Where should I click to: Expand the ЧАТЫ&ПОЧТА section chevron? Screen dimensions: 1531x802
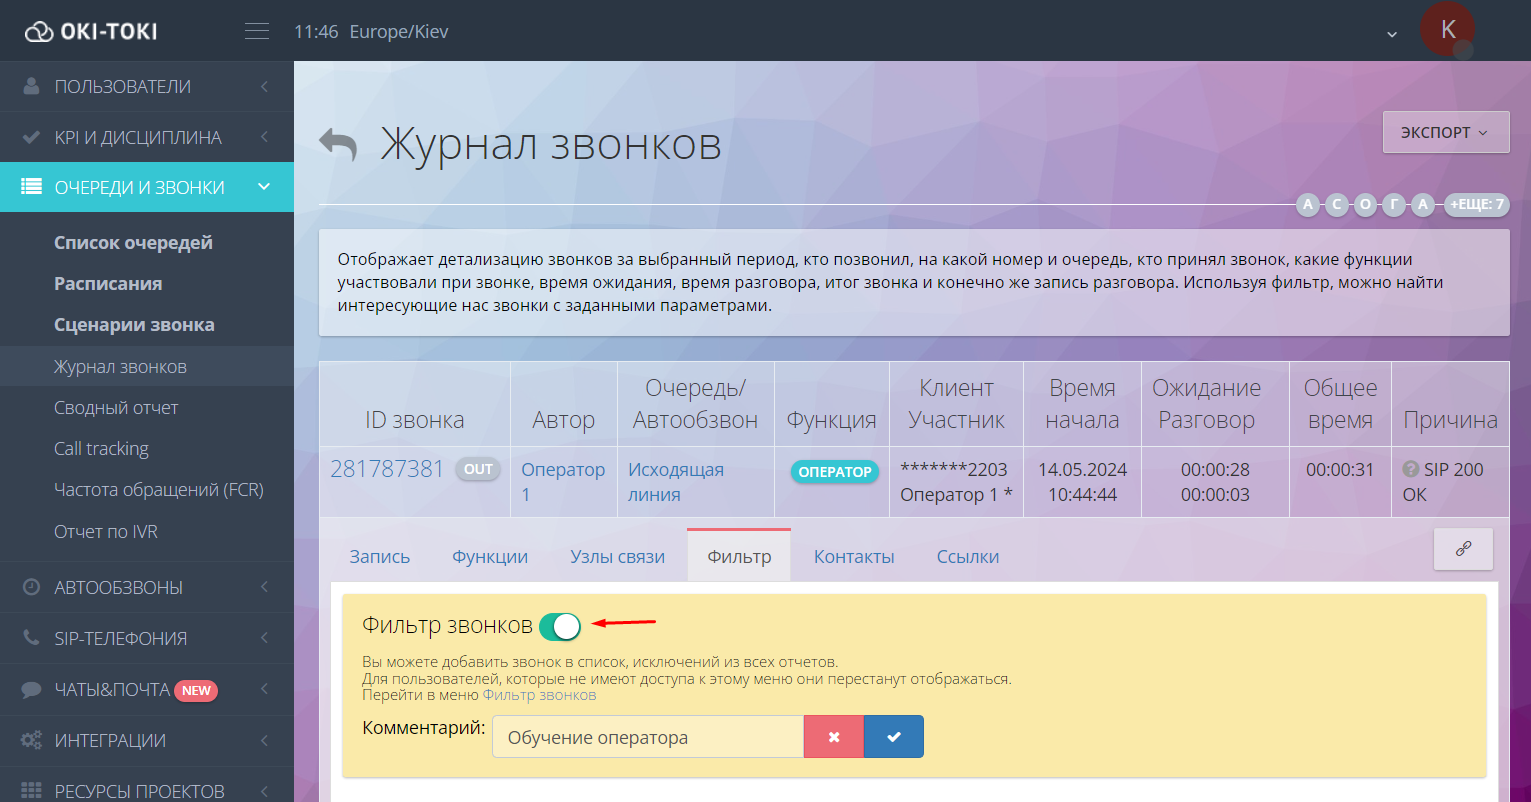(x=264, y=689)
